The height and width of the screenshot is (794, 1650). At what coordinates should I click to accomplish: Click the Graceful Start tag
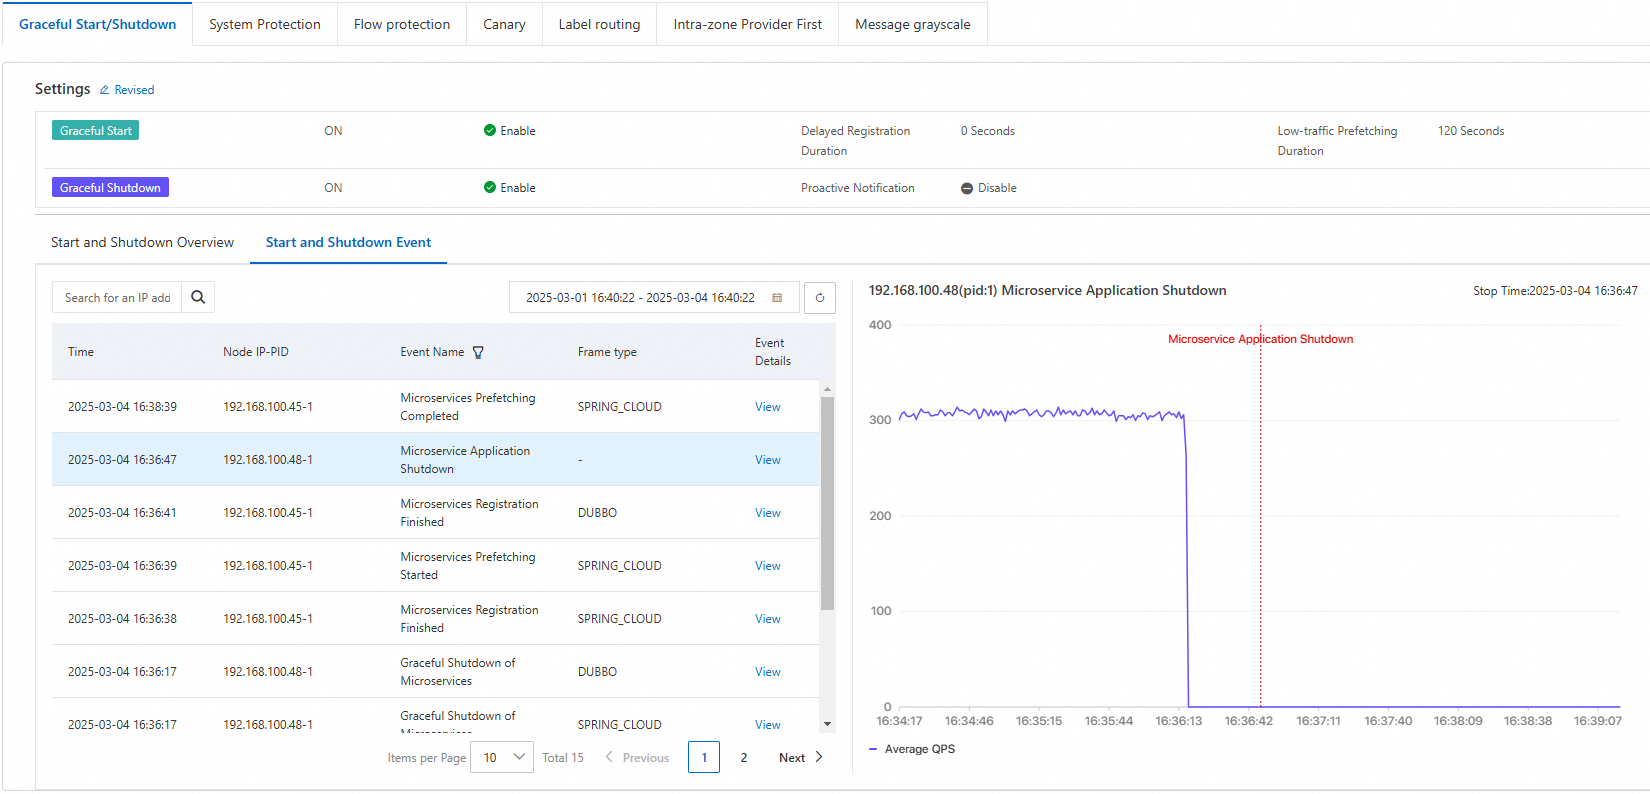point(95,131)
